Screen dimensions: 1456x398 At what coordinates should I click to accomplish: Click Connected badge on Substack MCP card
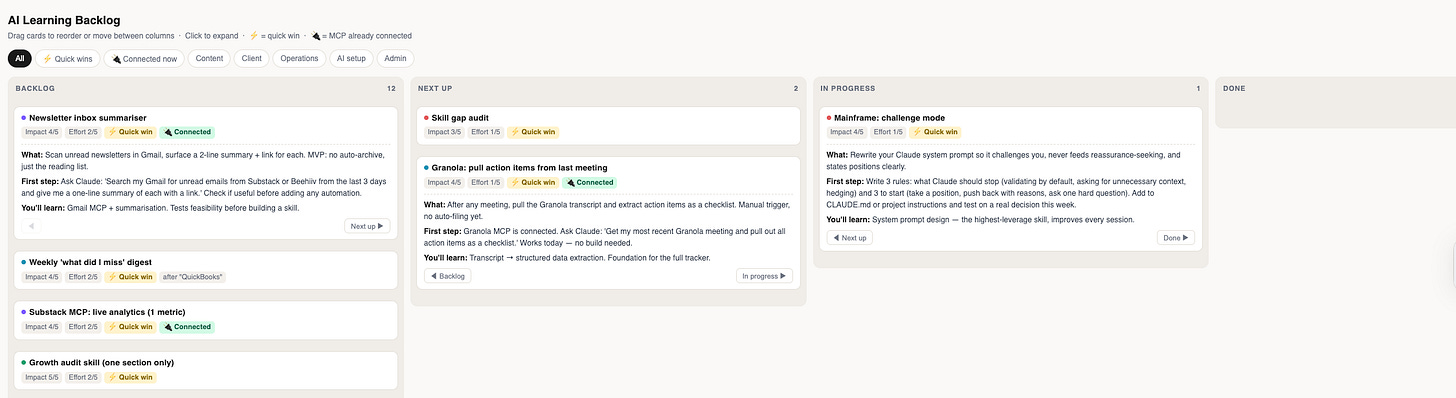click(187, 327)
